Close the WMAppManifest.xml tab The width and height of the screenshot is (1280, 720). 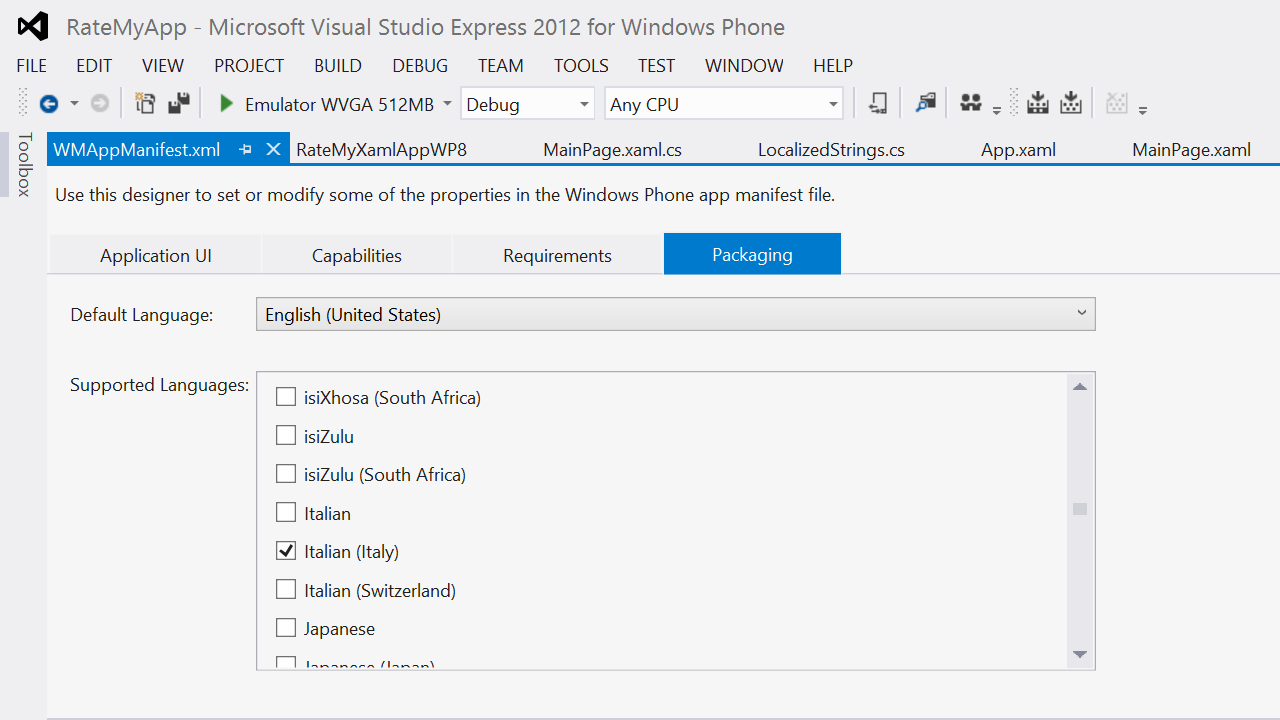coord(273,150)
